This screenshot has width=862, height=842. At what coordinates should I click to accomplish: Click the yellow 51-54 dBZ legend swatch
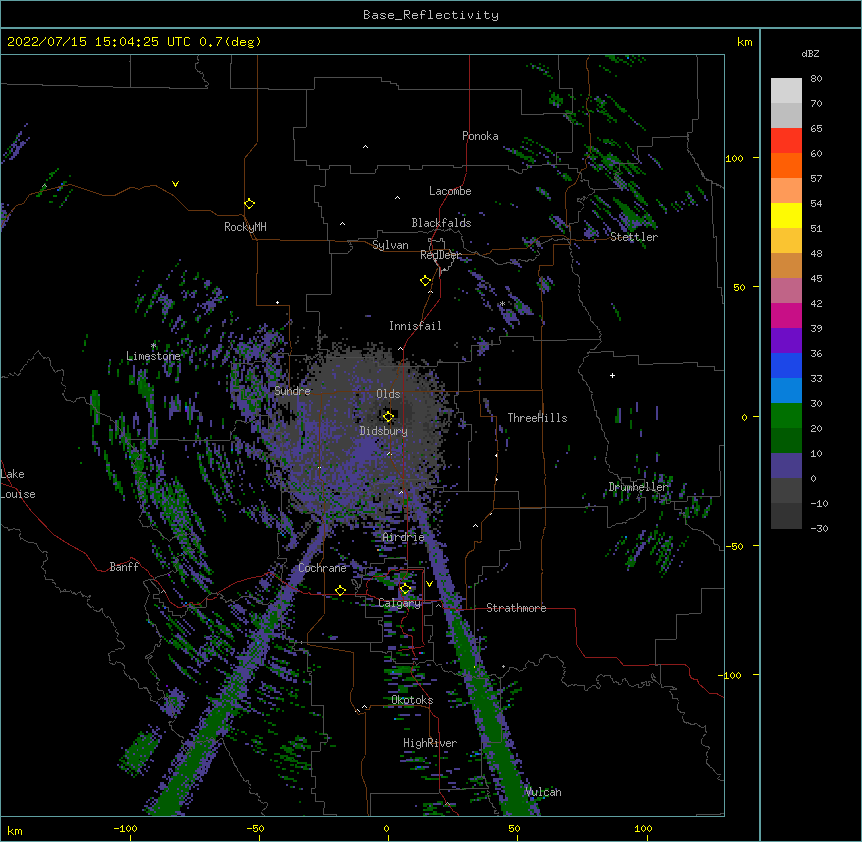point(786,216)
